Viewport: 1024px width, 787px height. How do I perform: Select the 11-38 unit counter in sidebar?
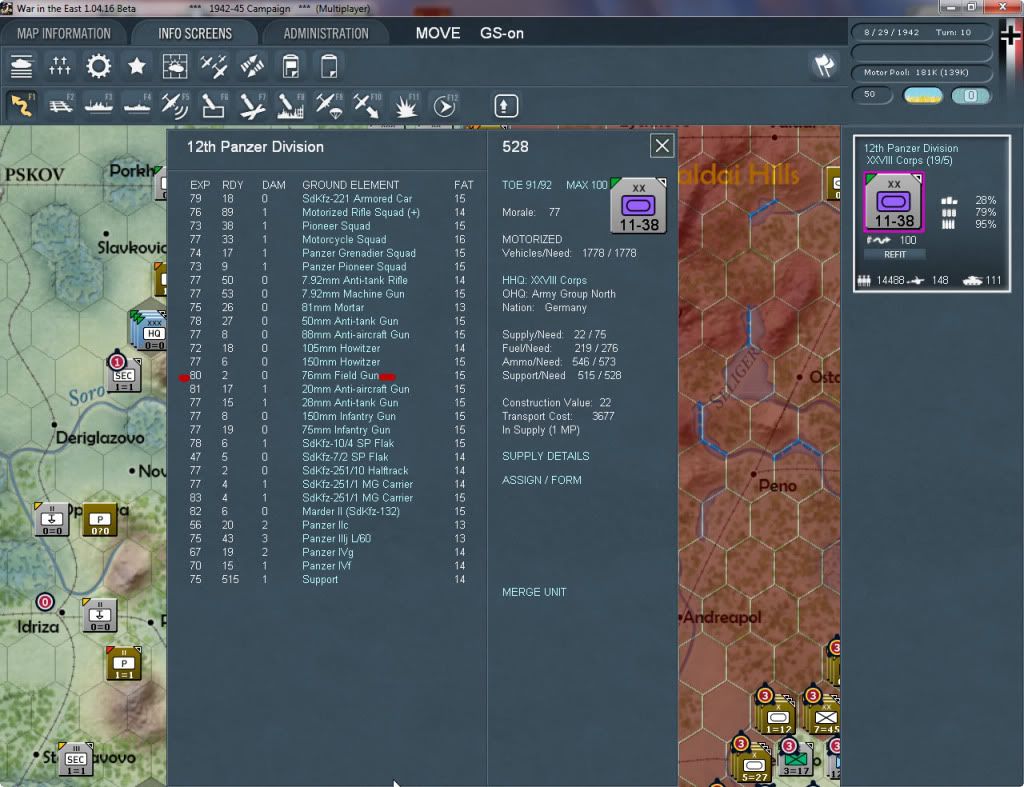tap(894, 202)
